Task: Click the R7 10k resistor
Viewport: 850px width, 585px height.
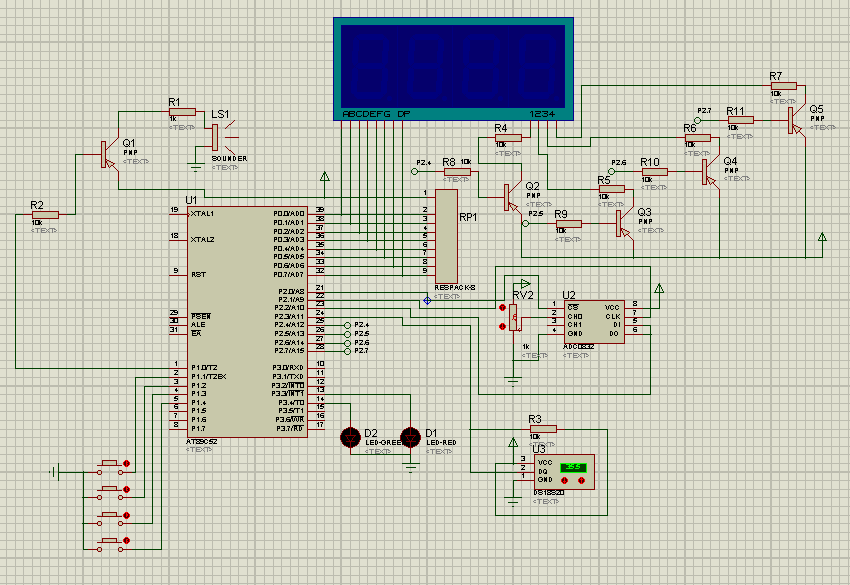Action: (783, 86)
